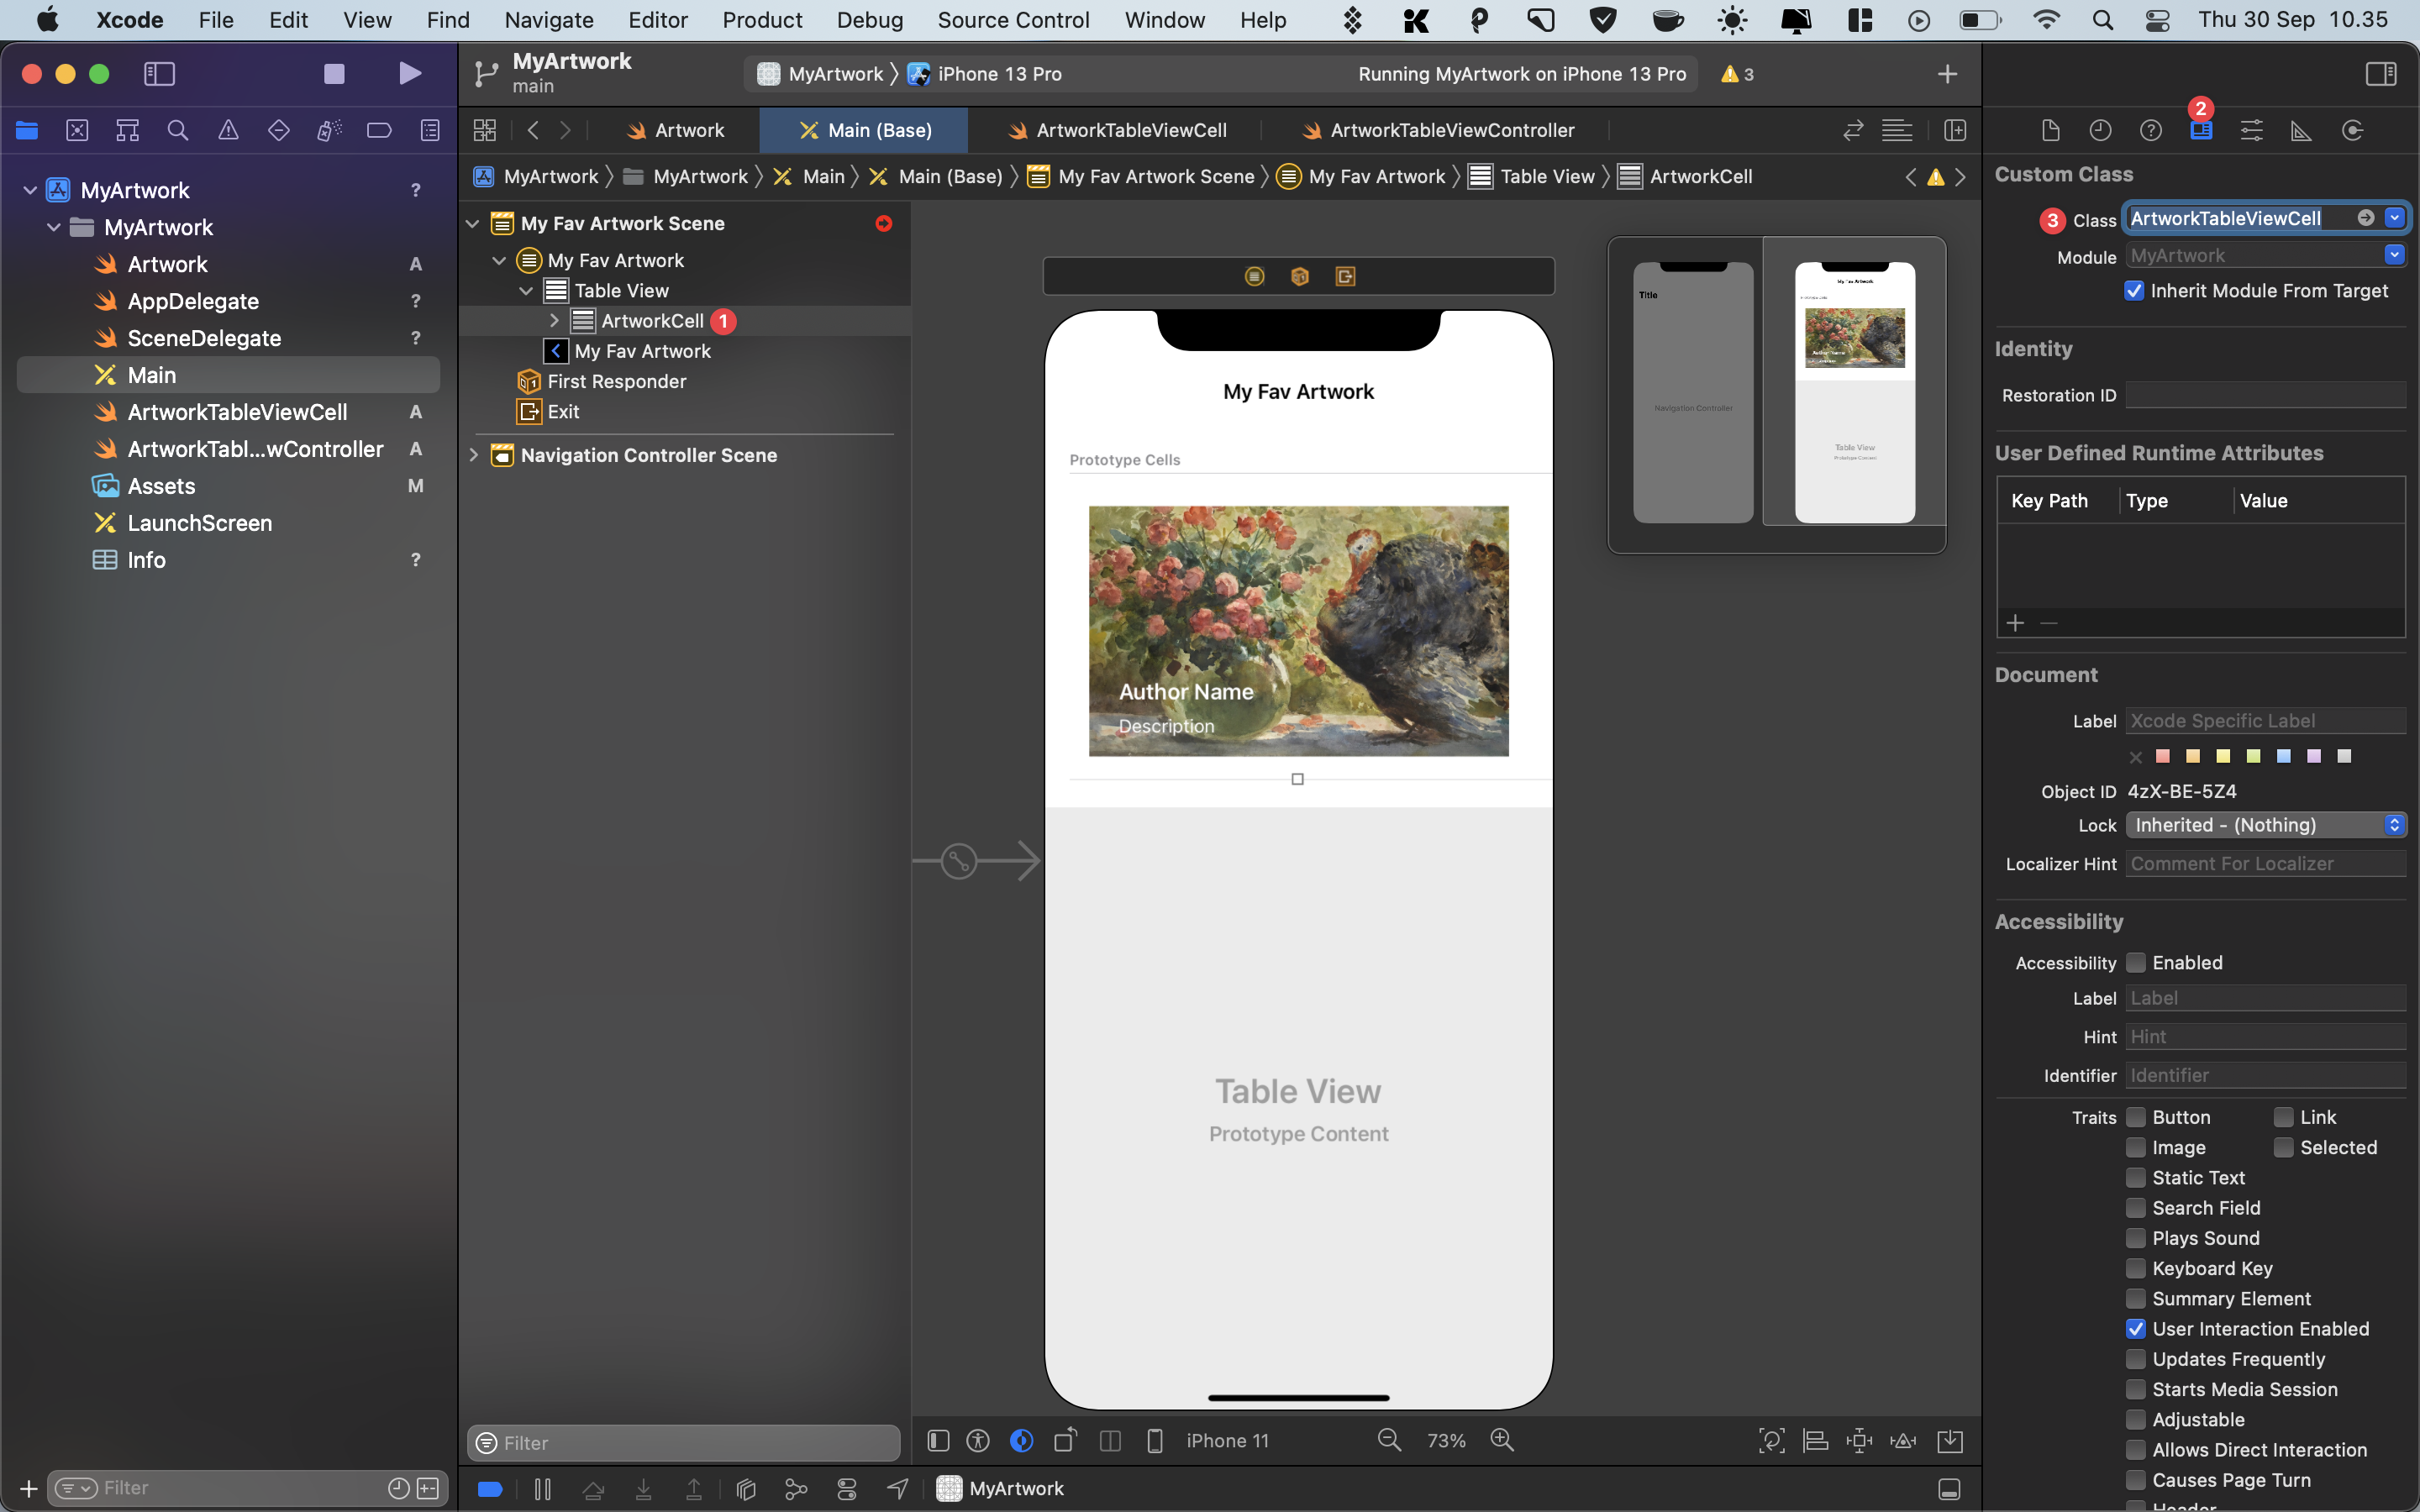Open the Source Control navigator
Viewport: 2420px width, 1512px height.
(x=77, y=130)
